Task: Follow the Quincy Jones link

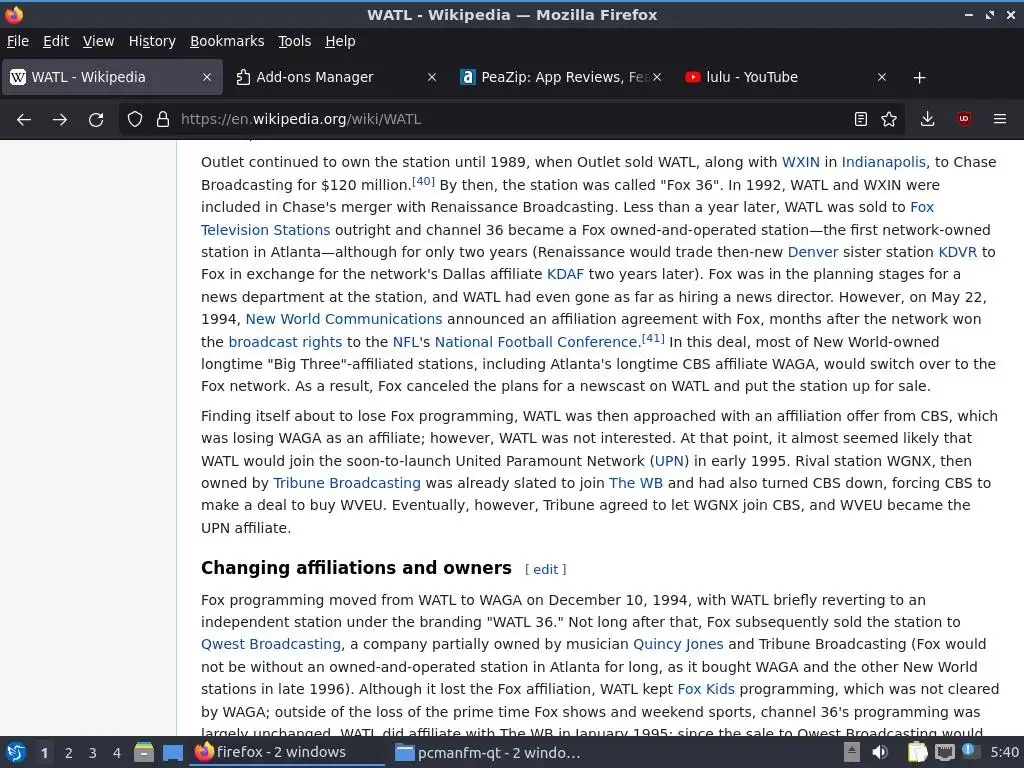Action: [678, 645]
